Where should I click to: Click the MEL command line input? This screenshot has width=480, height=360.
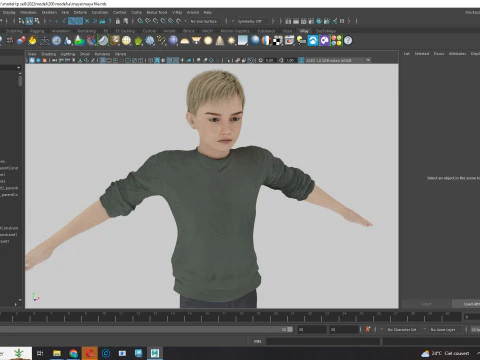tap(323, 341)
